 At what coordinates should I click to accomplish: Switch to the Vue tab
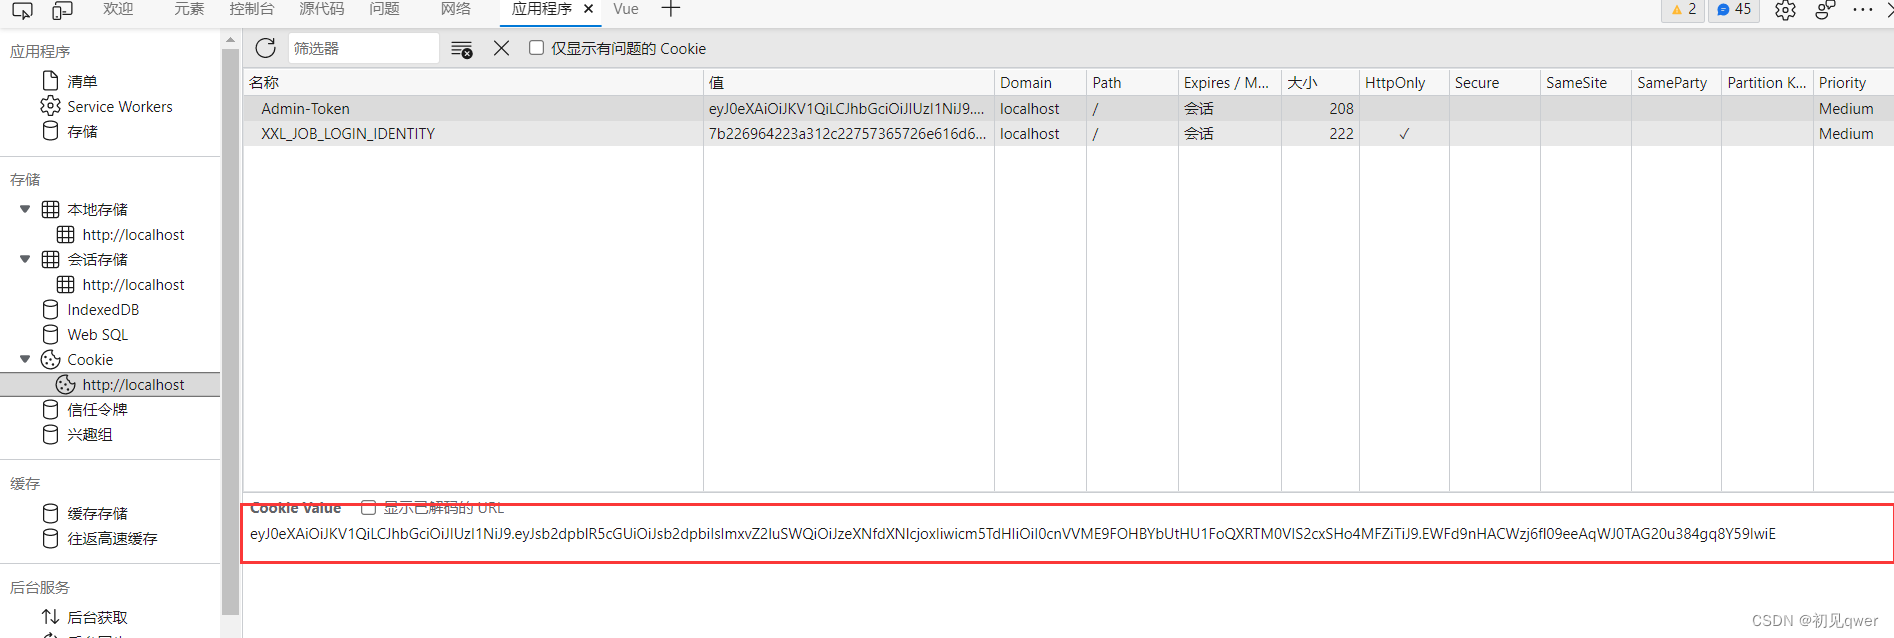[626, 9]
